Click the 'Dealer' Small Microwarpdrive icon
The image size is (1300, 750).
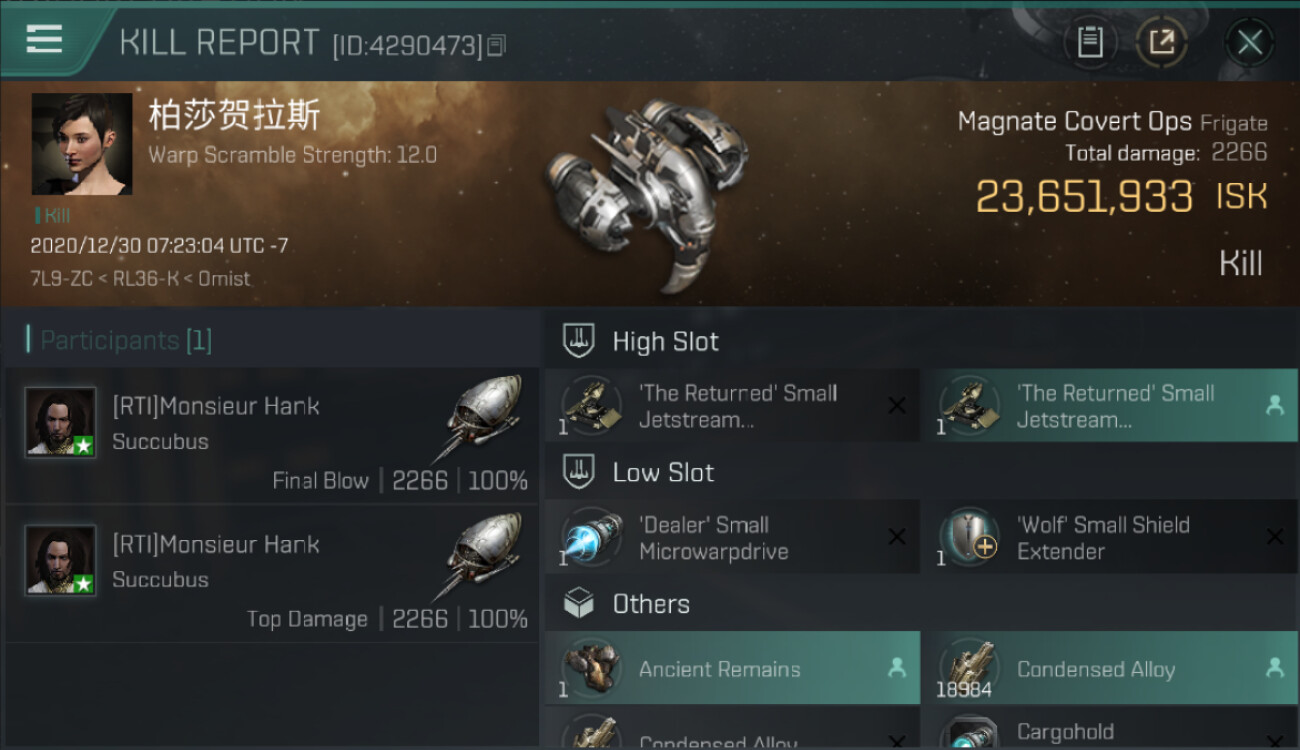591,537
